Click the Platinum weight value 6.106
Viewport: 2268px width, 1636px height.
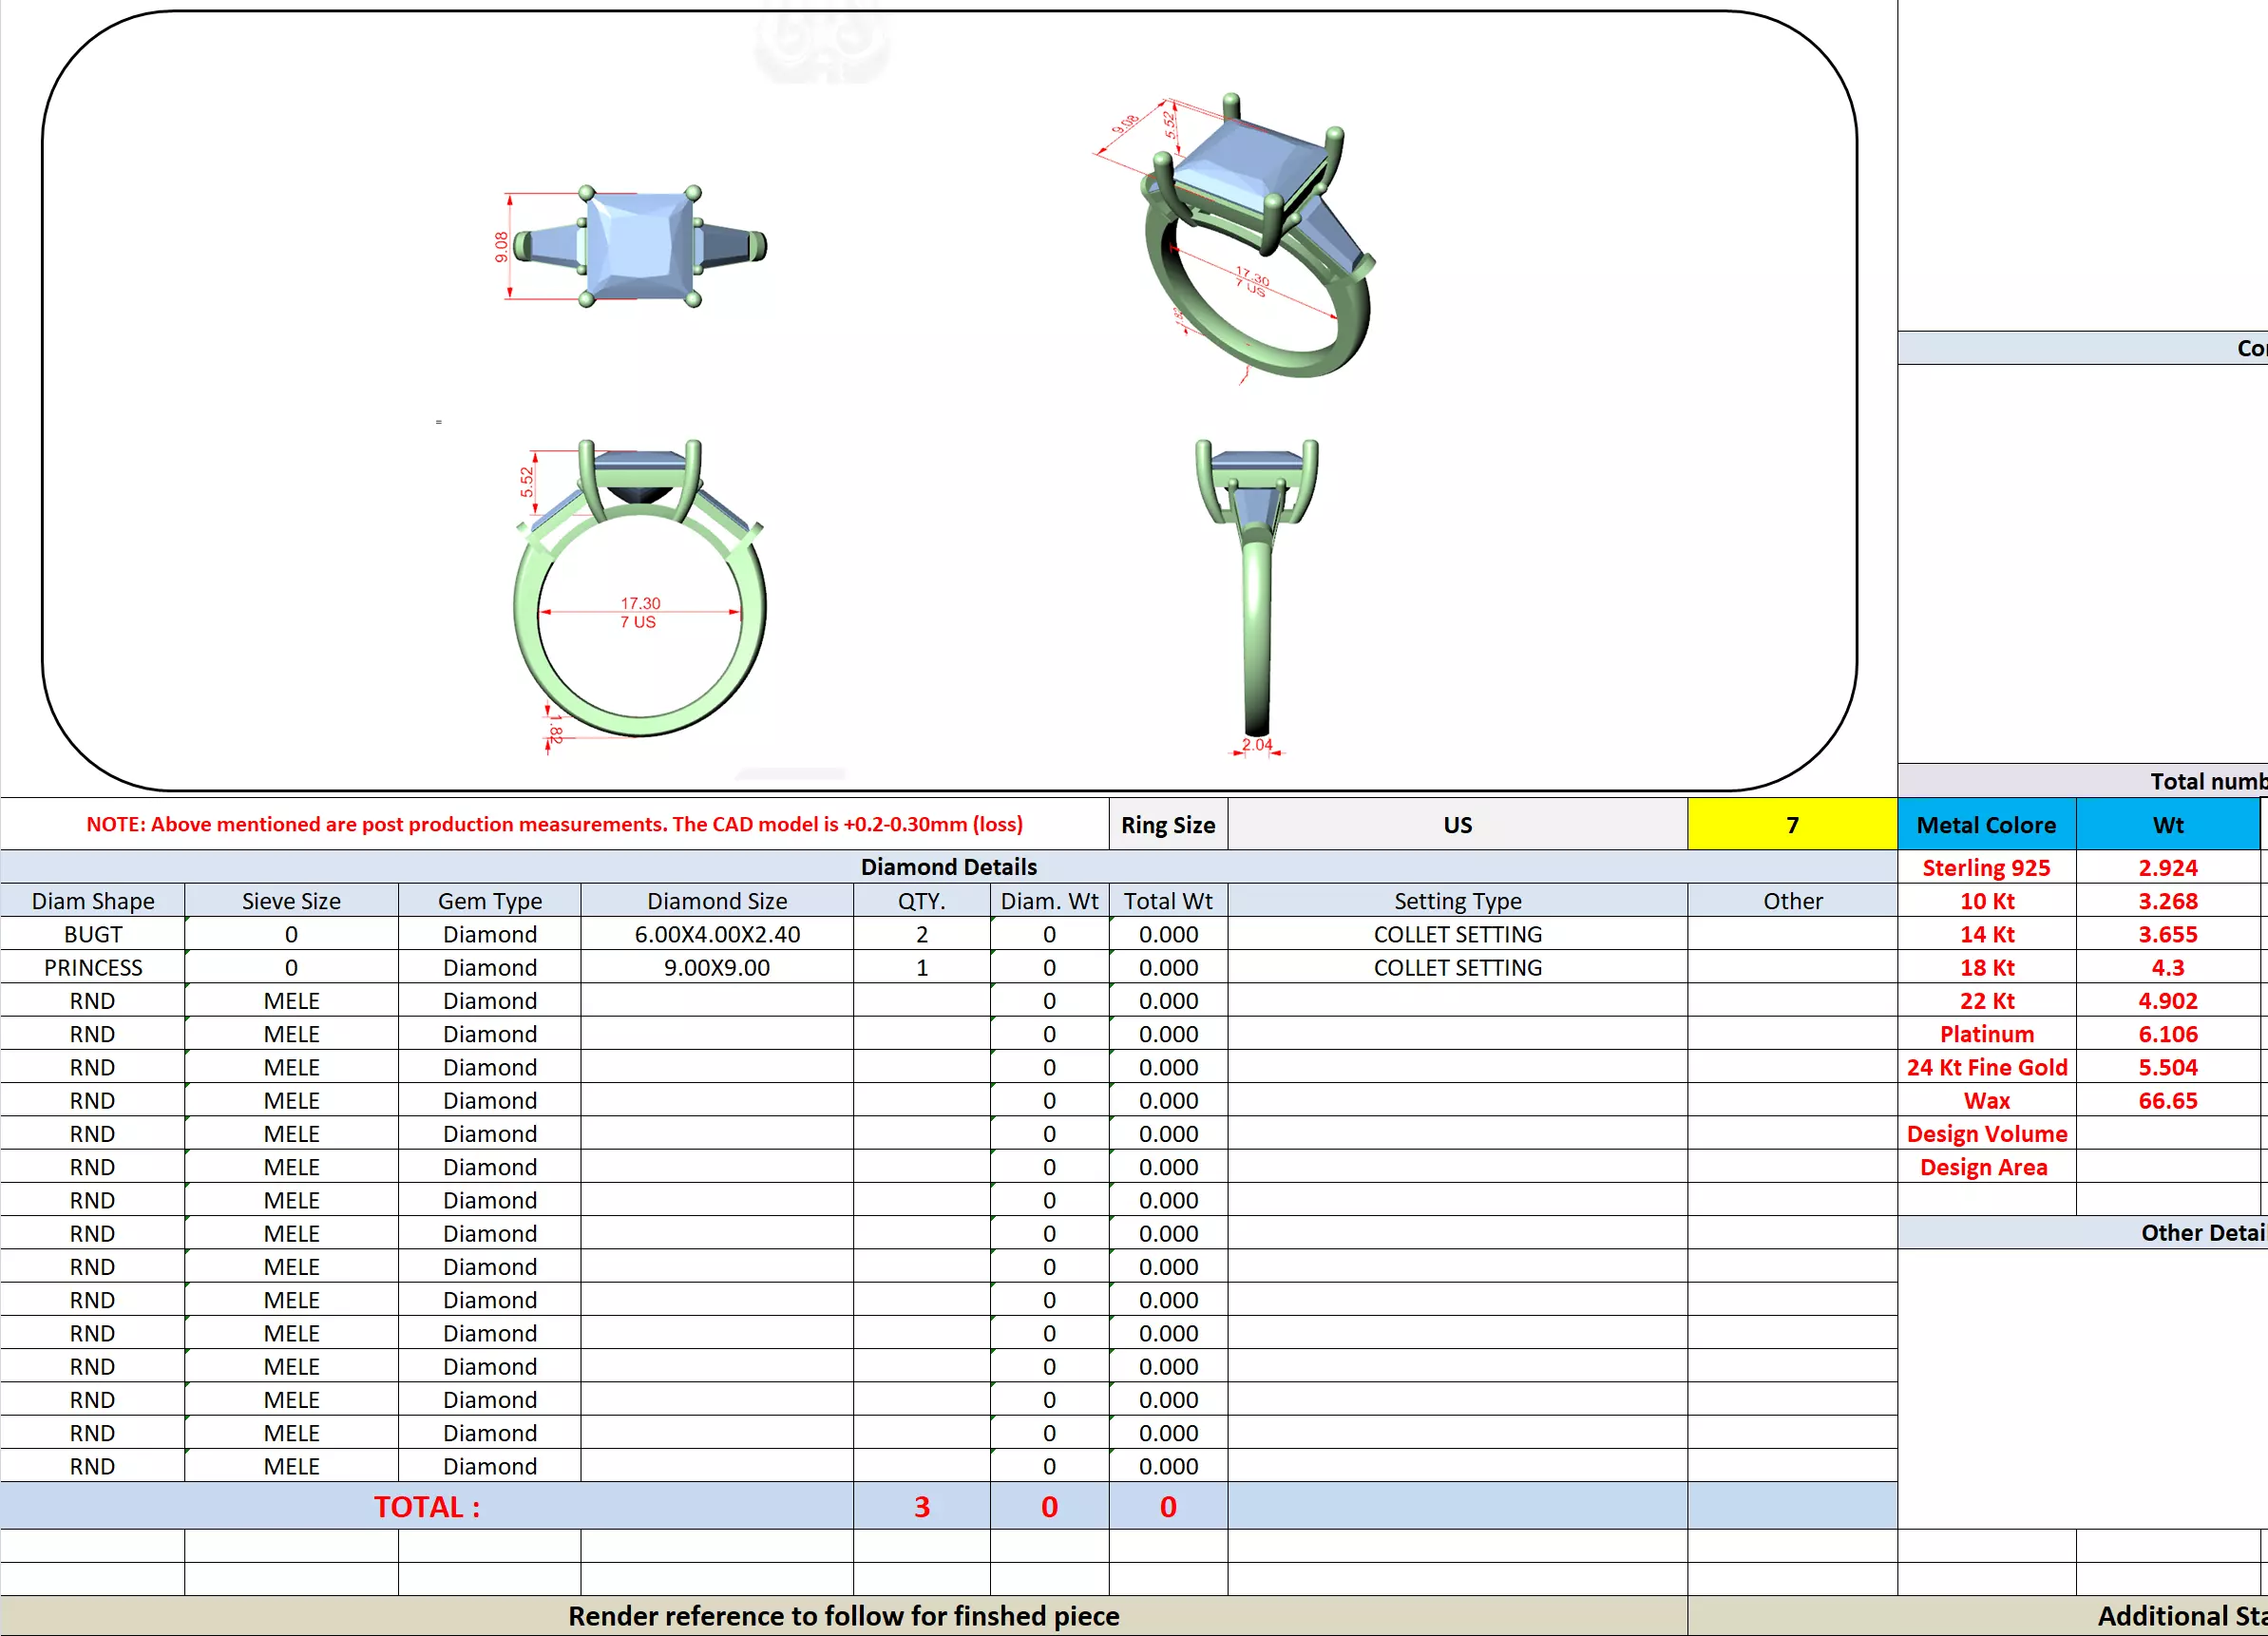pyautogui.click(x=2167, y=1034)
